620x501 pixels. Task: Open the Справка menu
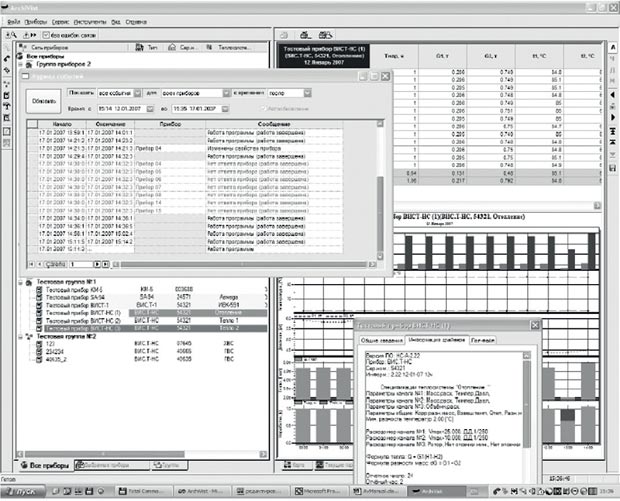tap(136, 22)
